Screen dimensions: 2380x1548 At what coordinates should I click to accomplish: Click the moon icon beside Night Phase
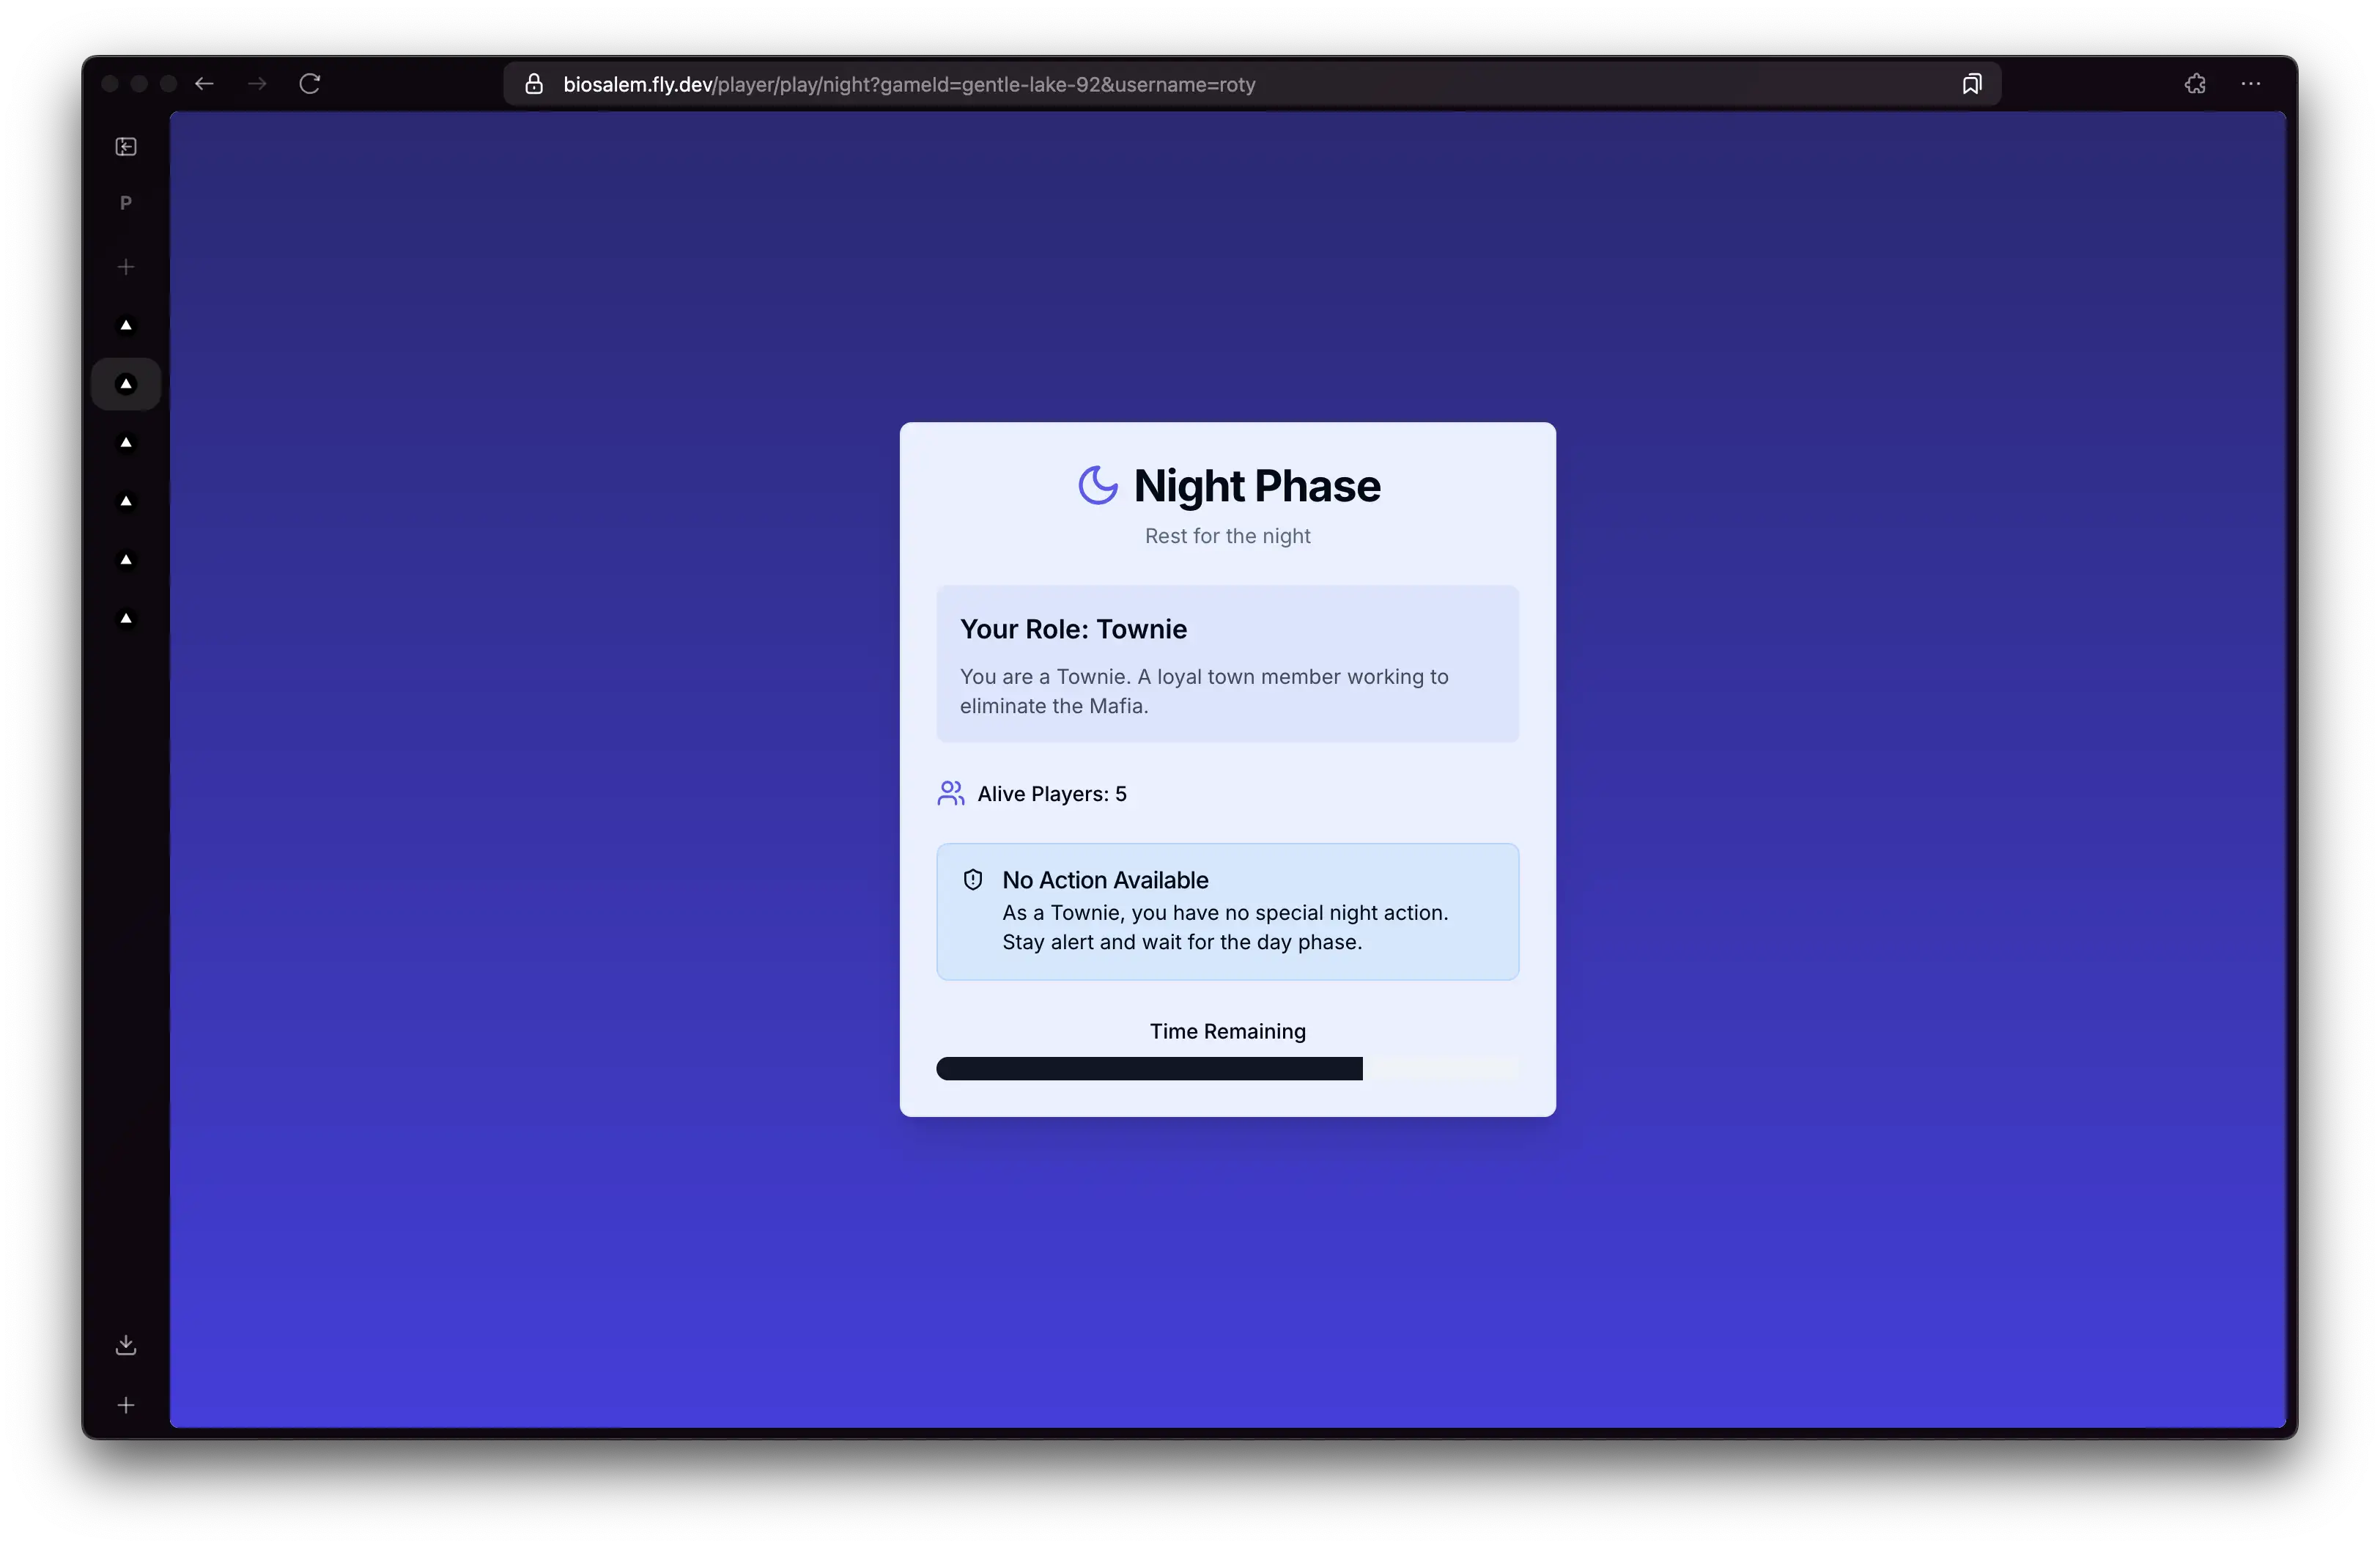(x=1097, y=485)
